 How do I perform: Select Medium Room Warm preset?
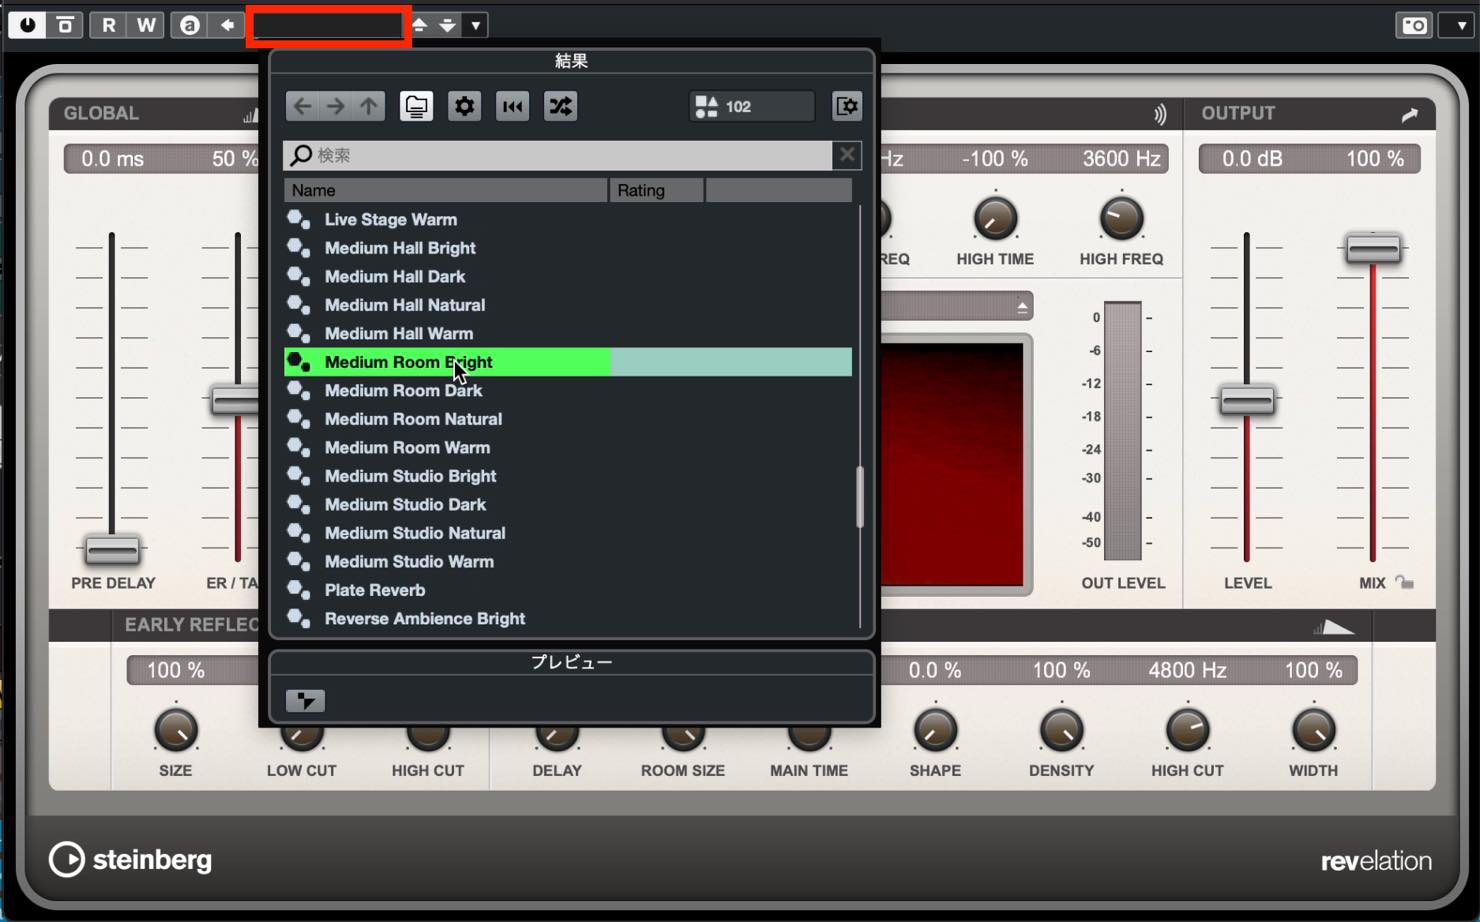click(568, 447)
